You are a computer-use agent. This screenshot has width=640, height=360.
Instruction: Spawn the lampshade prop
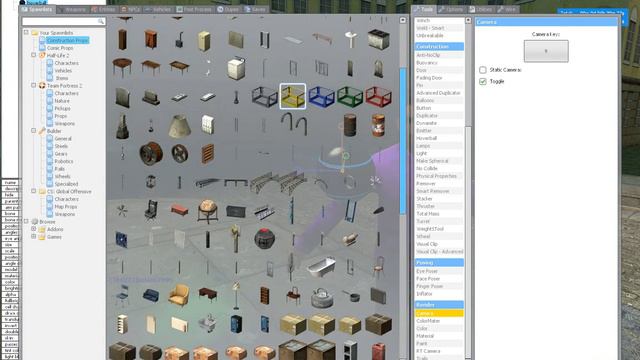click(179, 125)
